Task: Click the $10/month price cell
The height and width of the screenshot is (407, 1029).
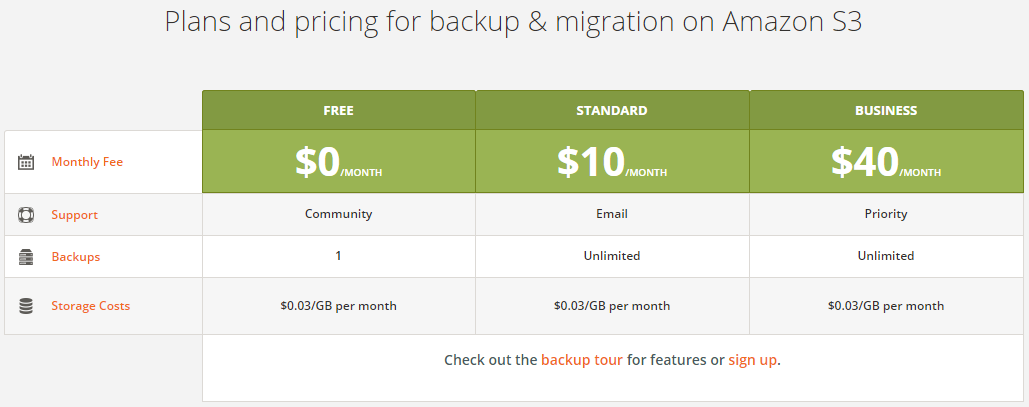Action: click(612, 162)
